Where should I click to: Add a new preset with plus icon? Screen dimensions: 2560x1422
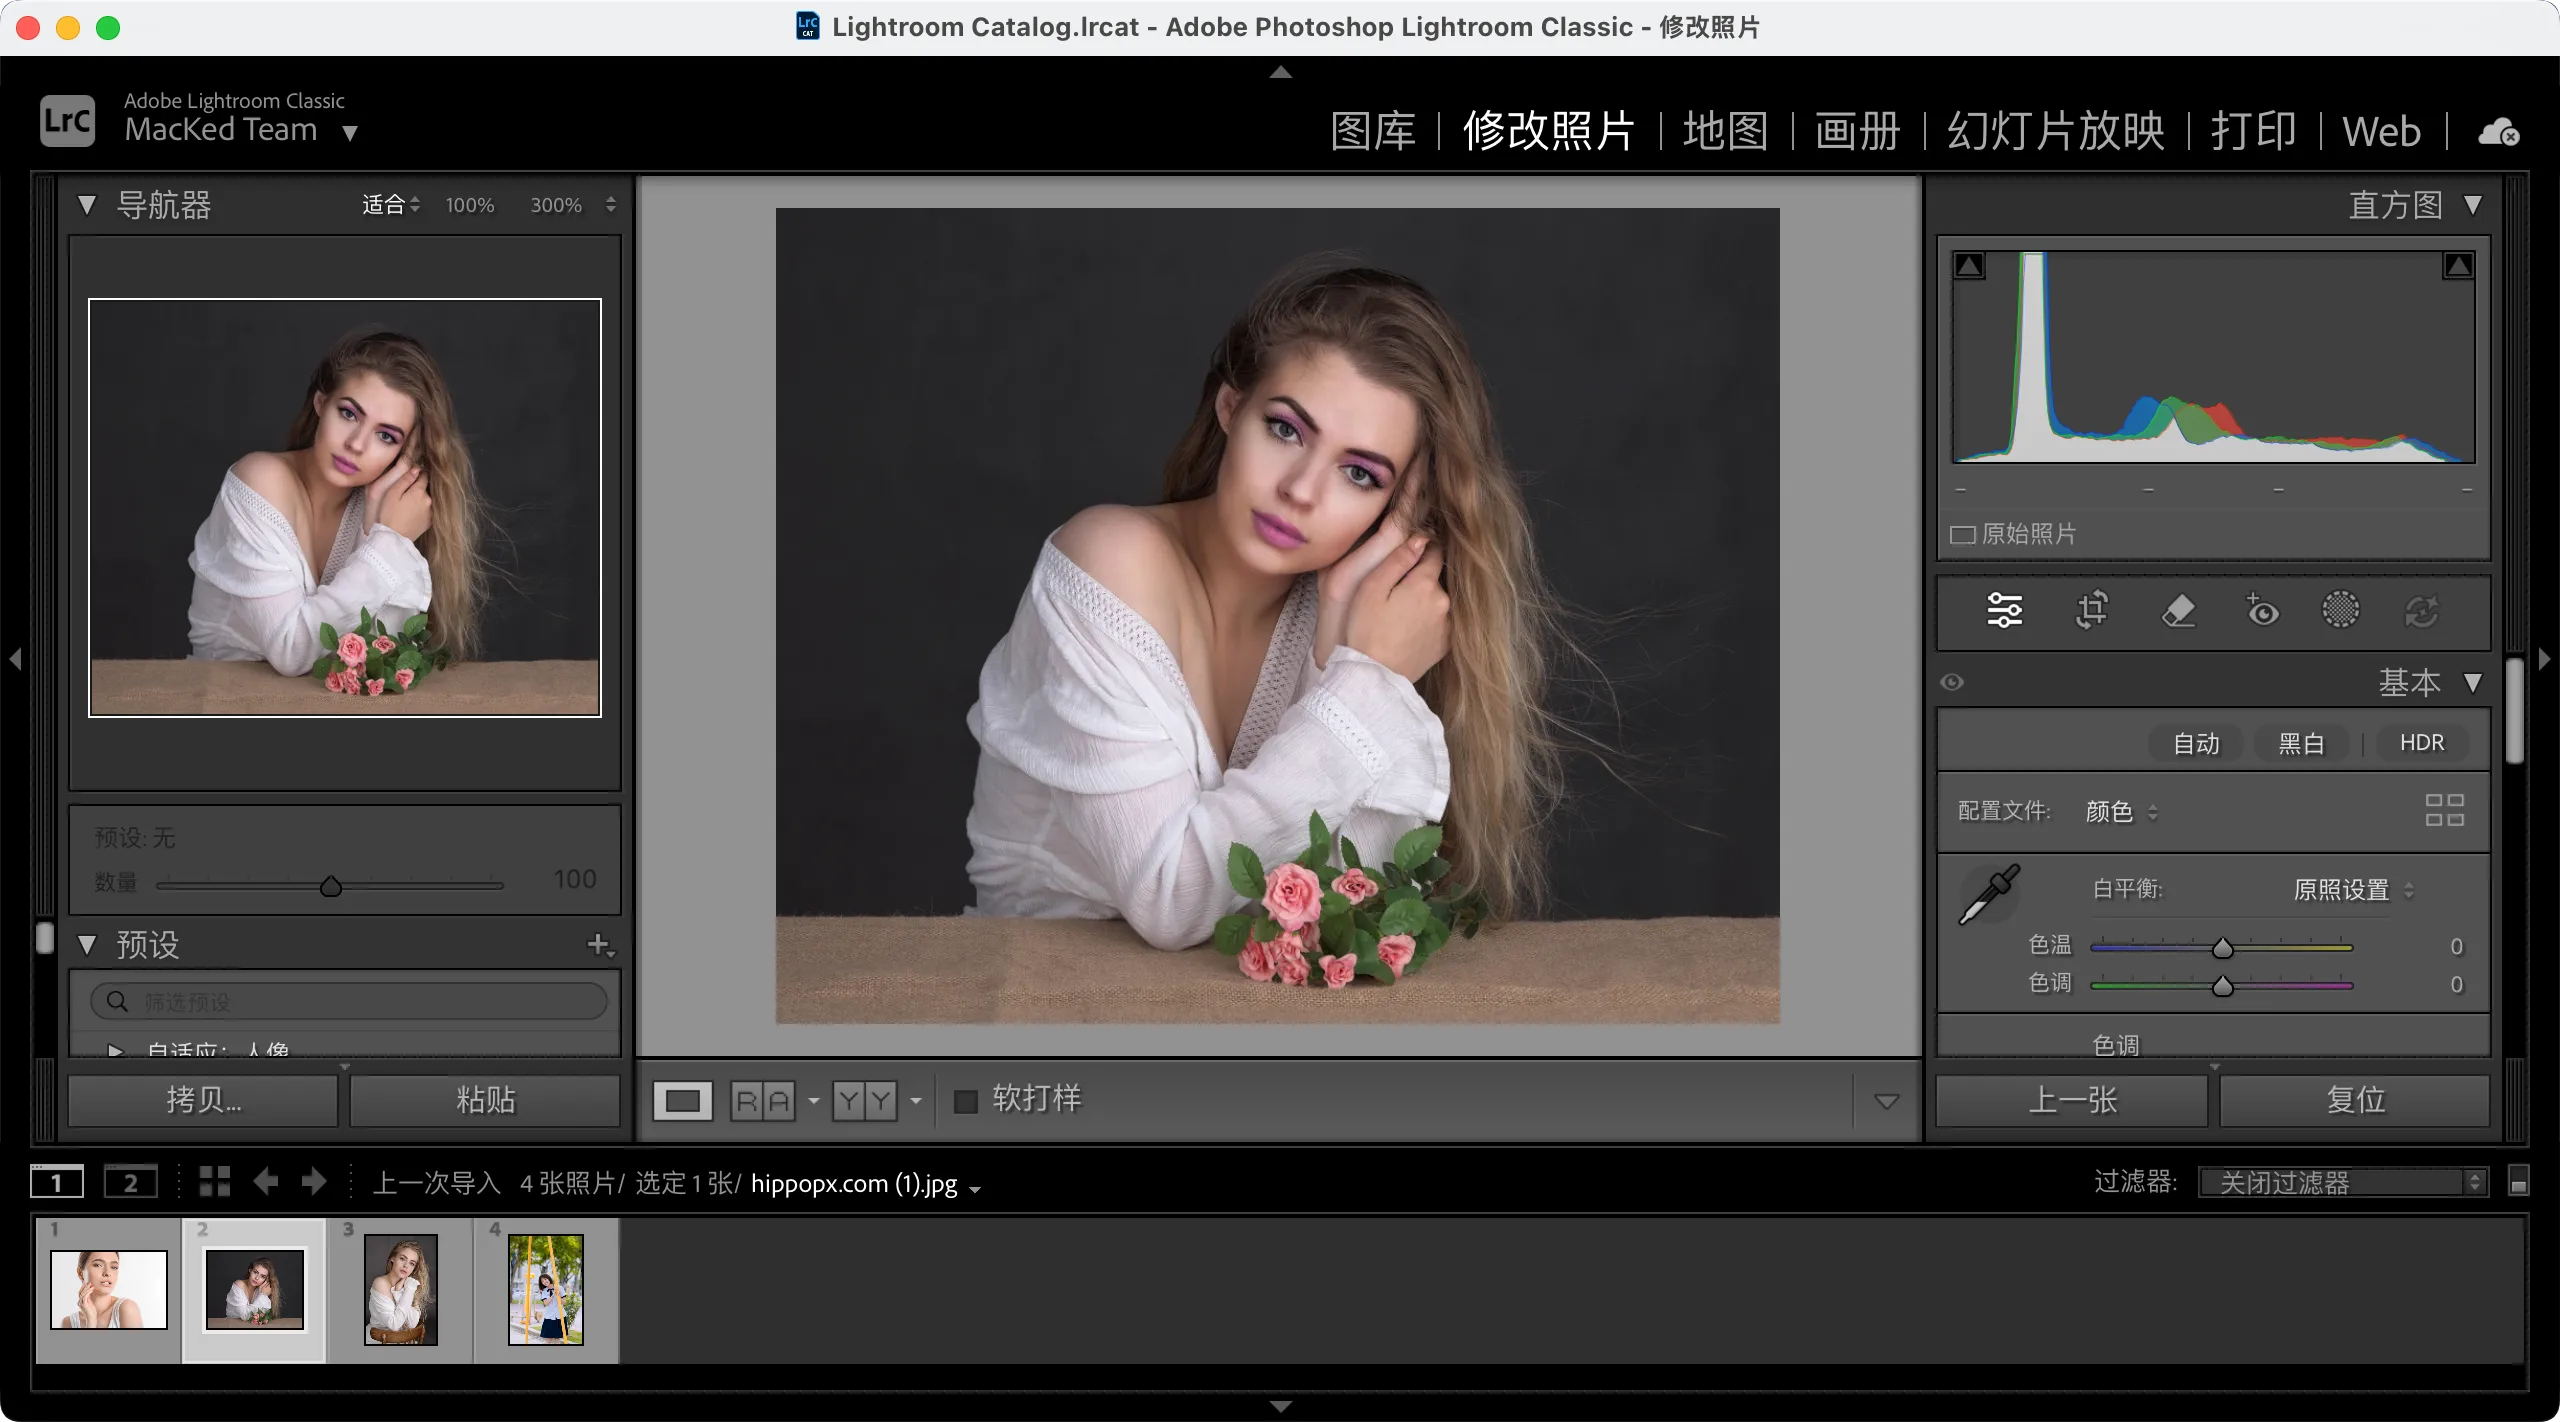pos(599,945)
